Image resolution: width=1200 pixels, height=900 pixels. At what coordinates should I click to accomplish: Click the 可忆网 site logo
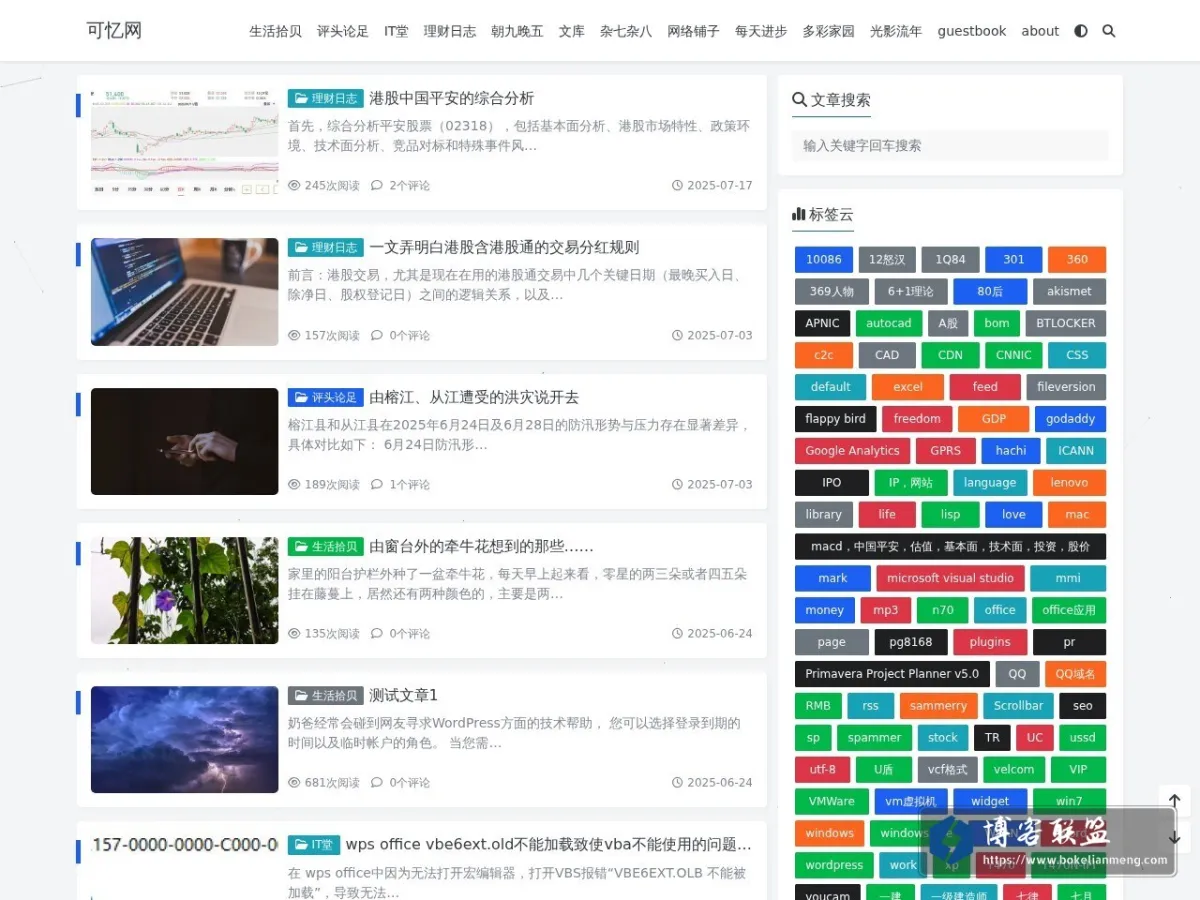(114, 31)
